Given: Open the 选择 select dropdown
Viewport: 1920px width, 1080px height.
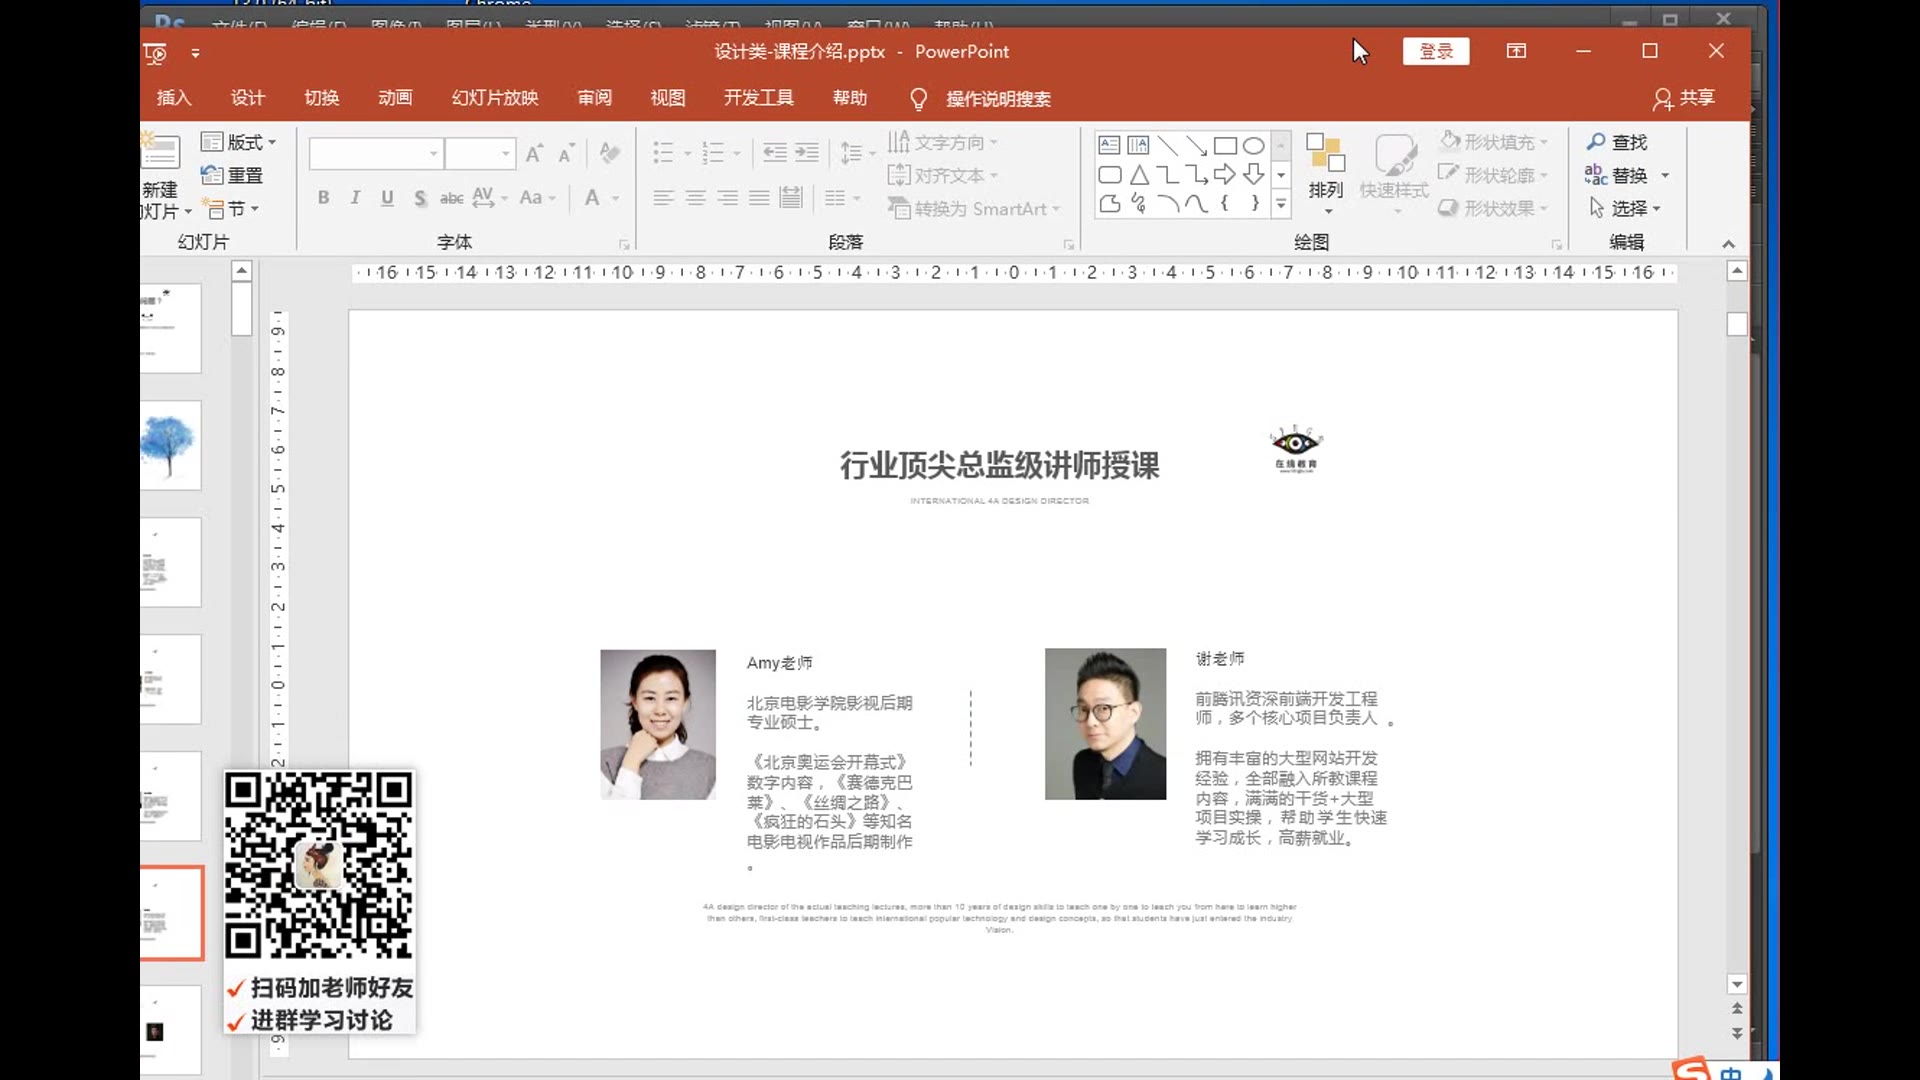Looking at the screenshot, I should (1625, 208).
